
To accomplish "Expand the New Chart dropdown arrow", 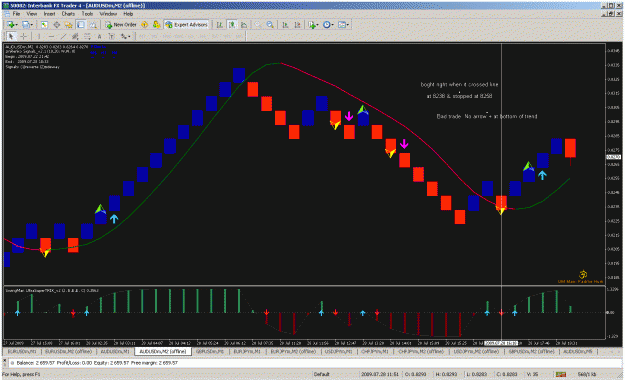I will [16, 25].
